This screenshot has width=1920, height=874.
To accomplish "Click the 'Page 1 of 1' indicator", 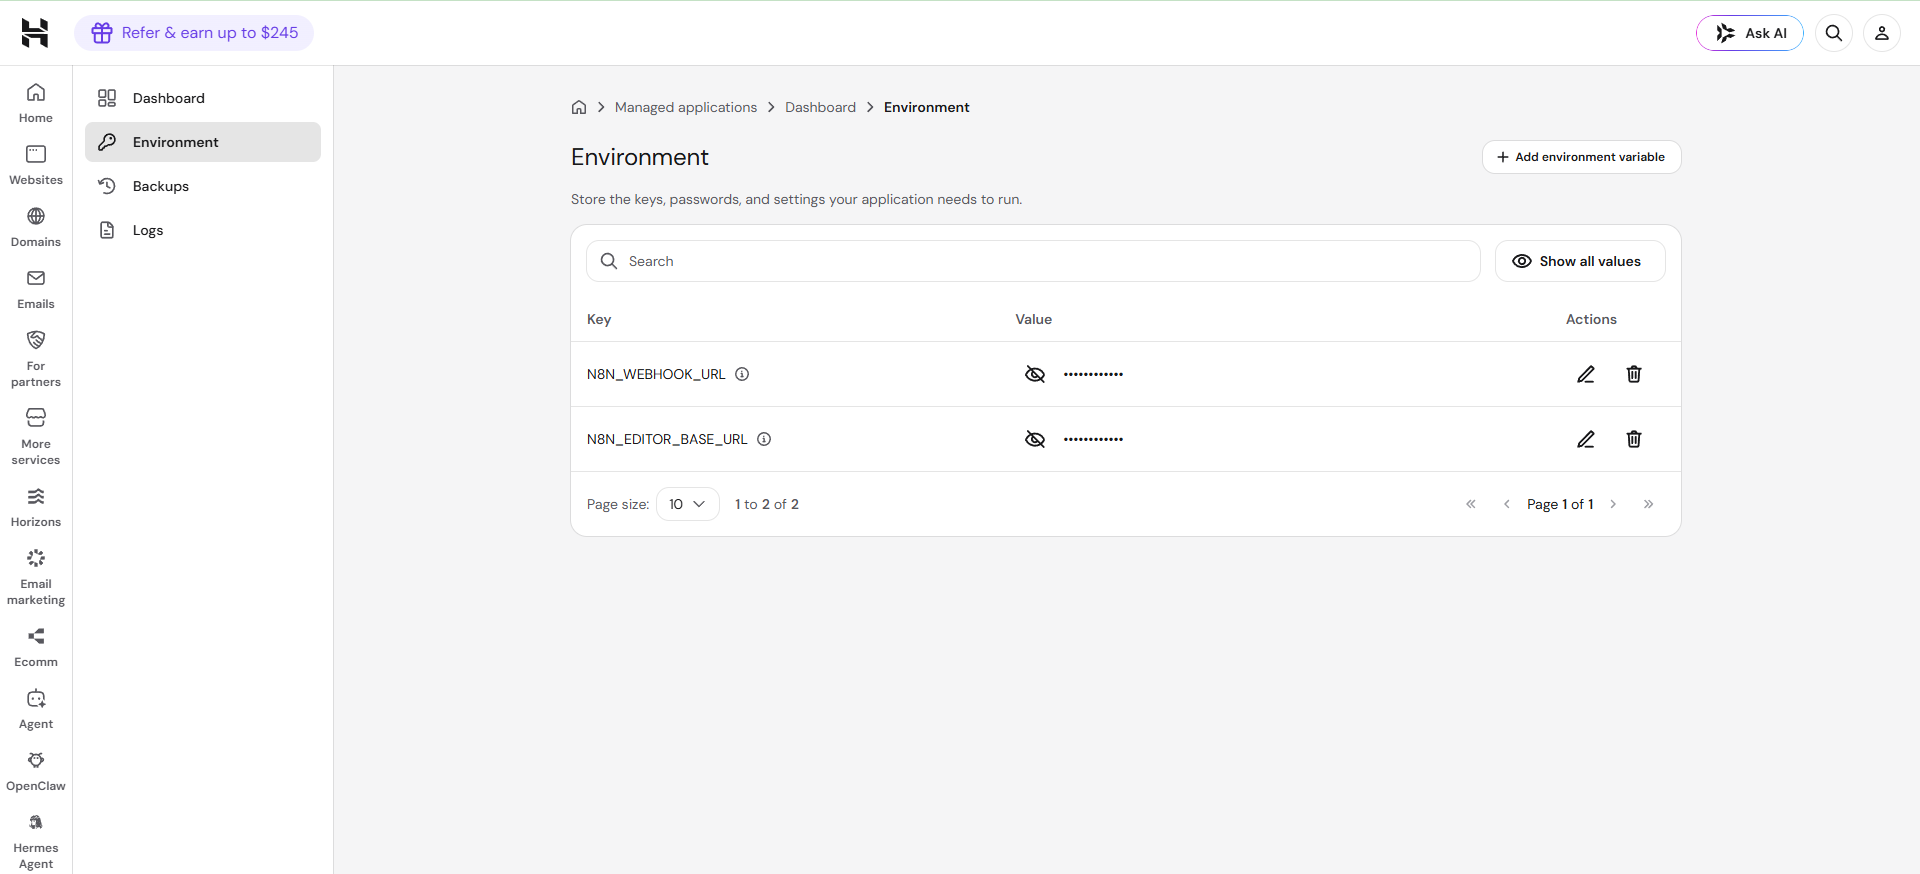I will pos(1560,504).
